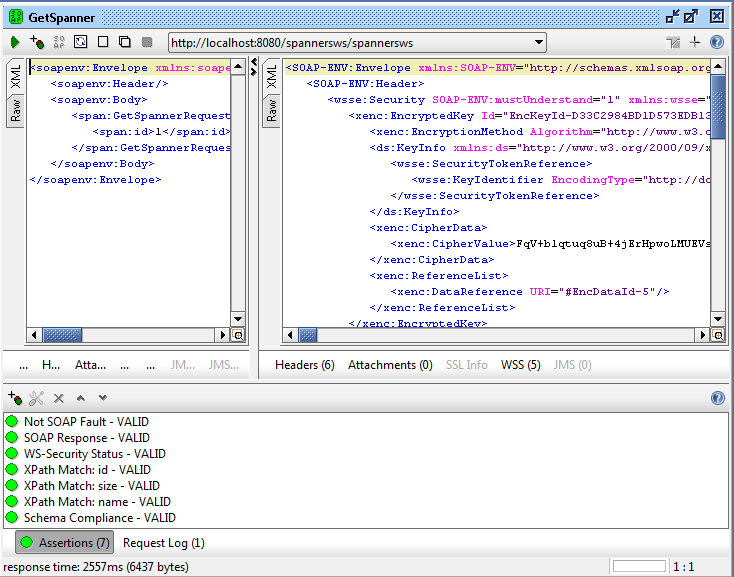Open the request JM... tab
Image resolution: width=734 pixels, height=577 pixels.
point(183,365)
